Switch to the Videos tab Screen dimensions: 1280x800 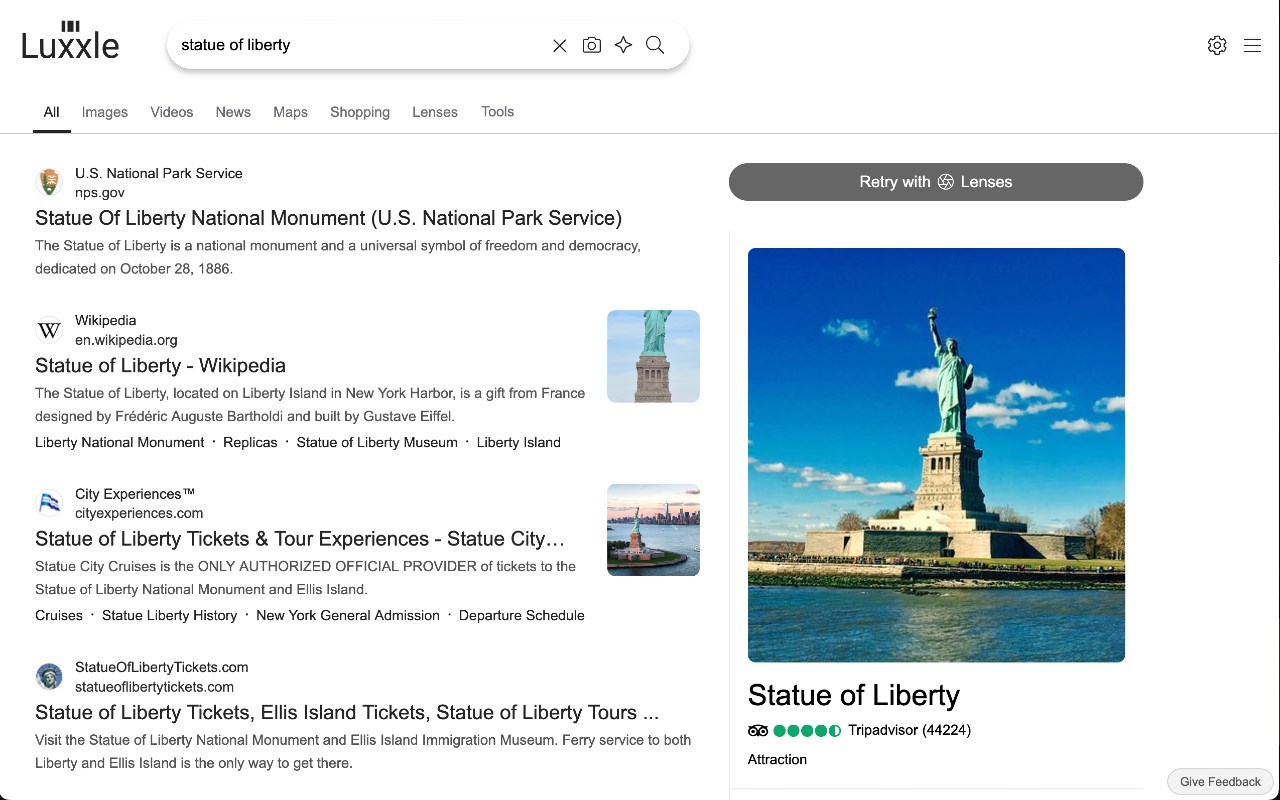(172, 112)
